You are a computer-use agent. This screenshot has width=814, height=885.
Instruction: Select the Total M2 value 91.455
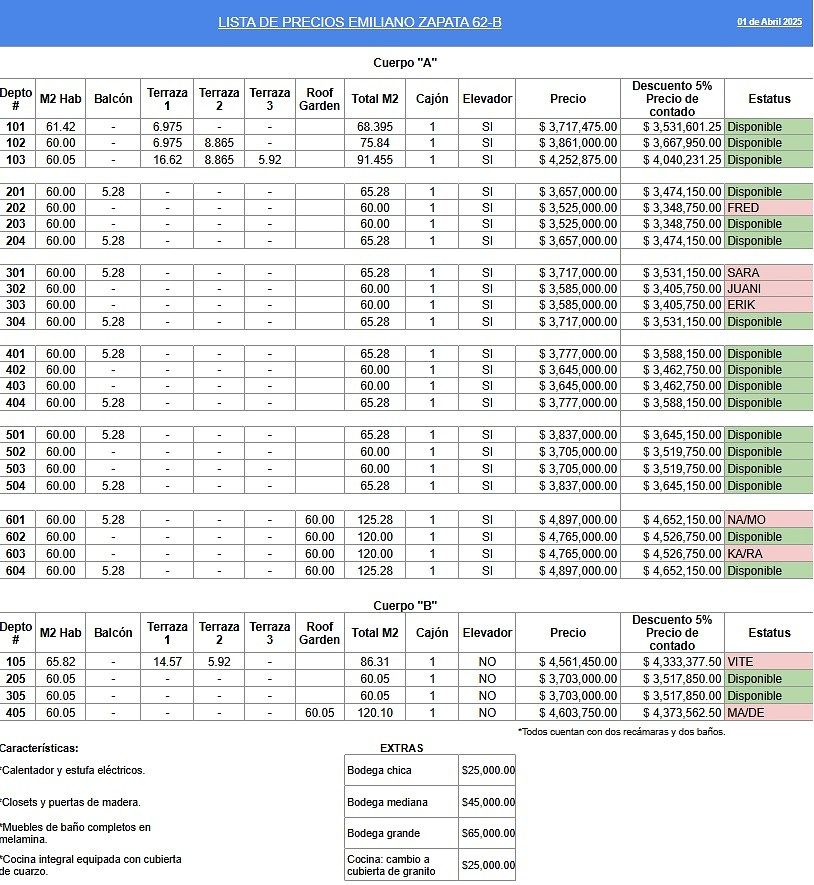click(x=375, y=160)
